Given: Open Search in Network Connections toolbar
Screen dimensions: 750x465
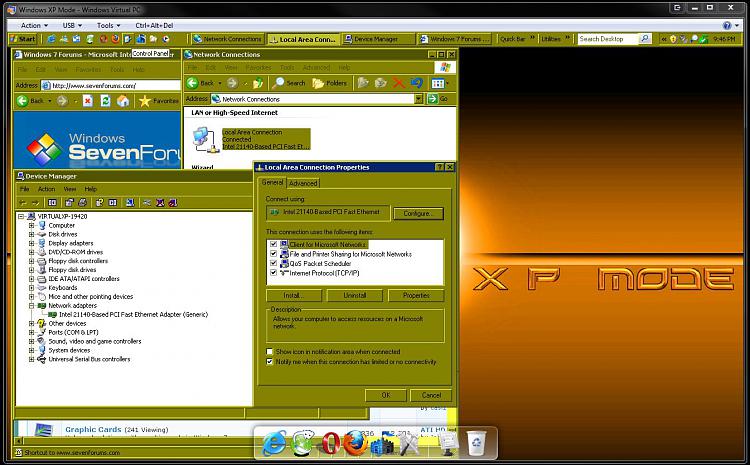Looking at the screenshot, I should (x=289, y=83).
